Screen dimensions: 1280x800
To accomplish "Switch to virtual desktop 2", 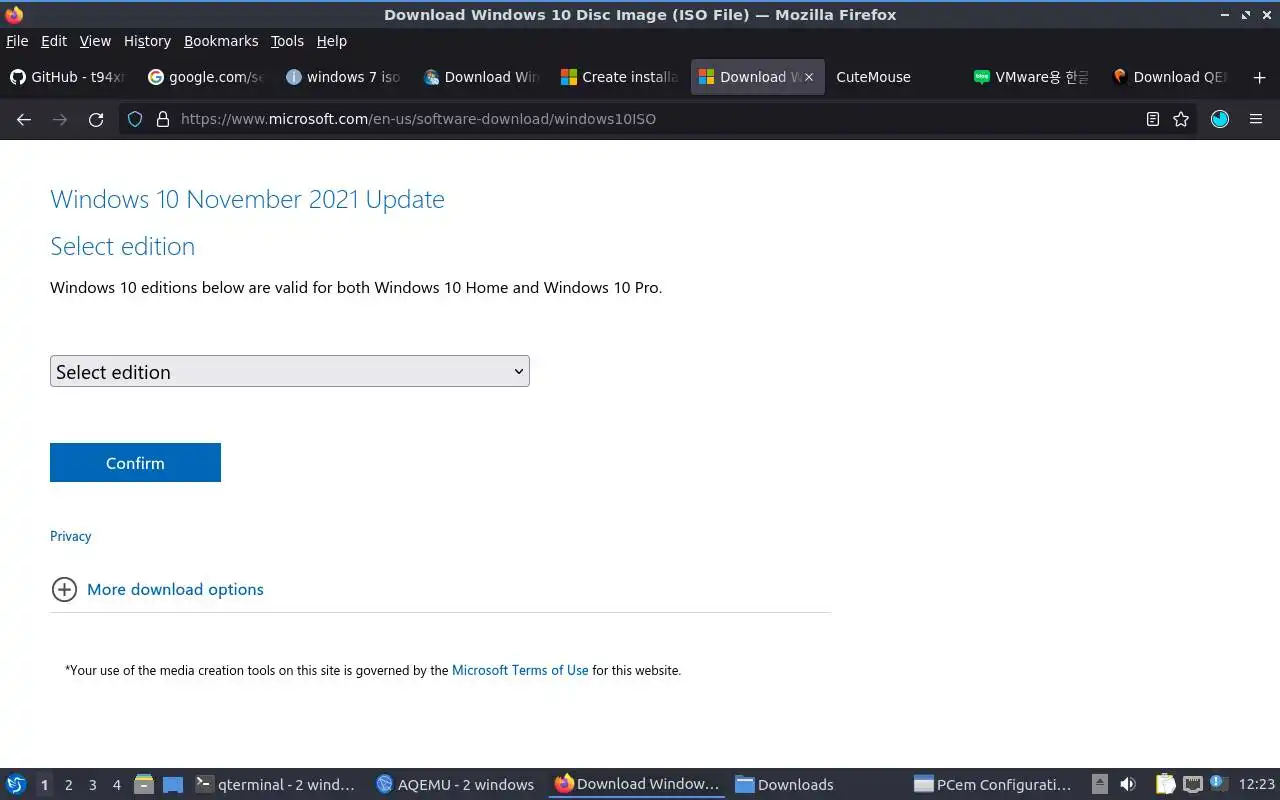I will click(x=68, y=785).
